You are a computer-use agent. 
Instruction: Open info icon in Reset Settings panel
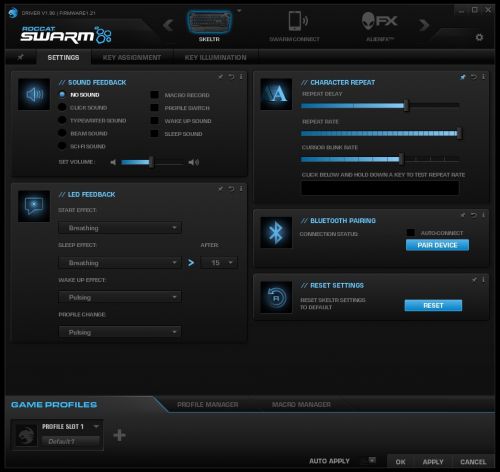484,279
